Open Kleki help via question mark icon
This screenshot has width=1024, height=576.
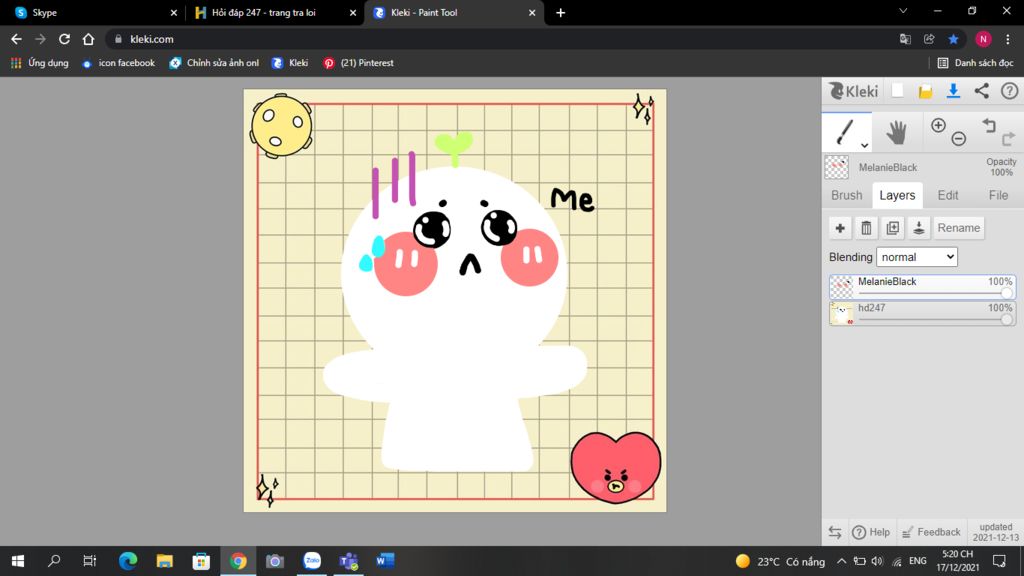point(1010,91)
